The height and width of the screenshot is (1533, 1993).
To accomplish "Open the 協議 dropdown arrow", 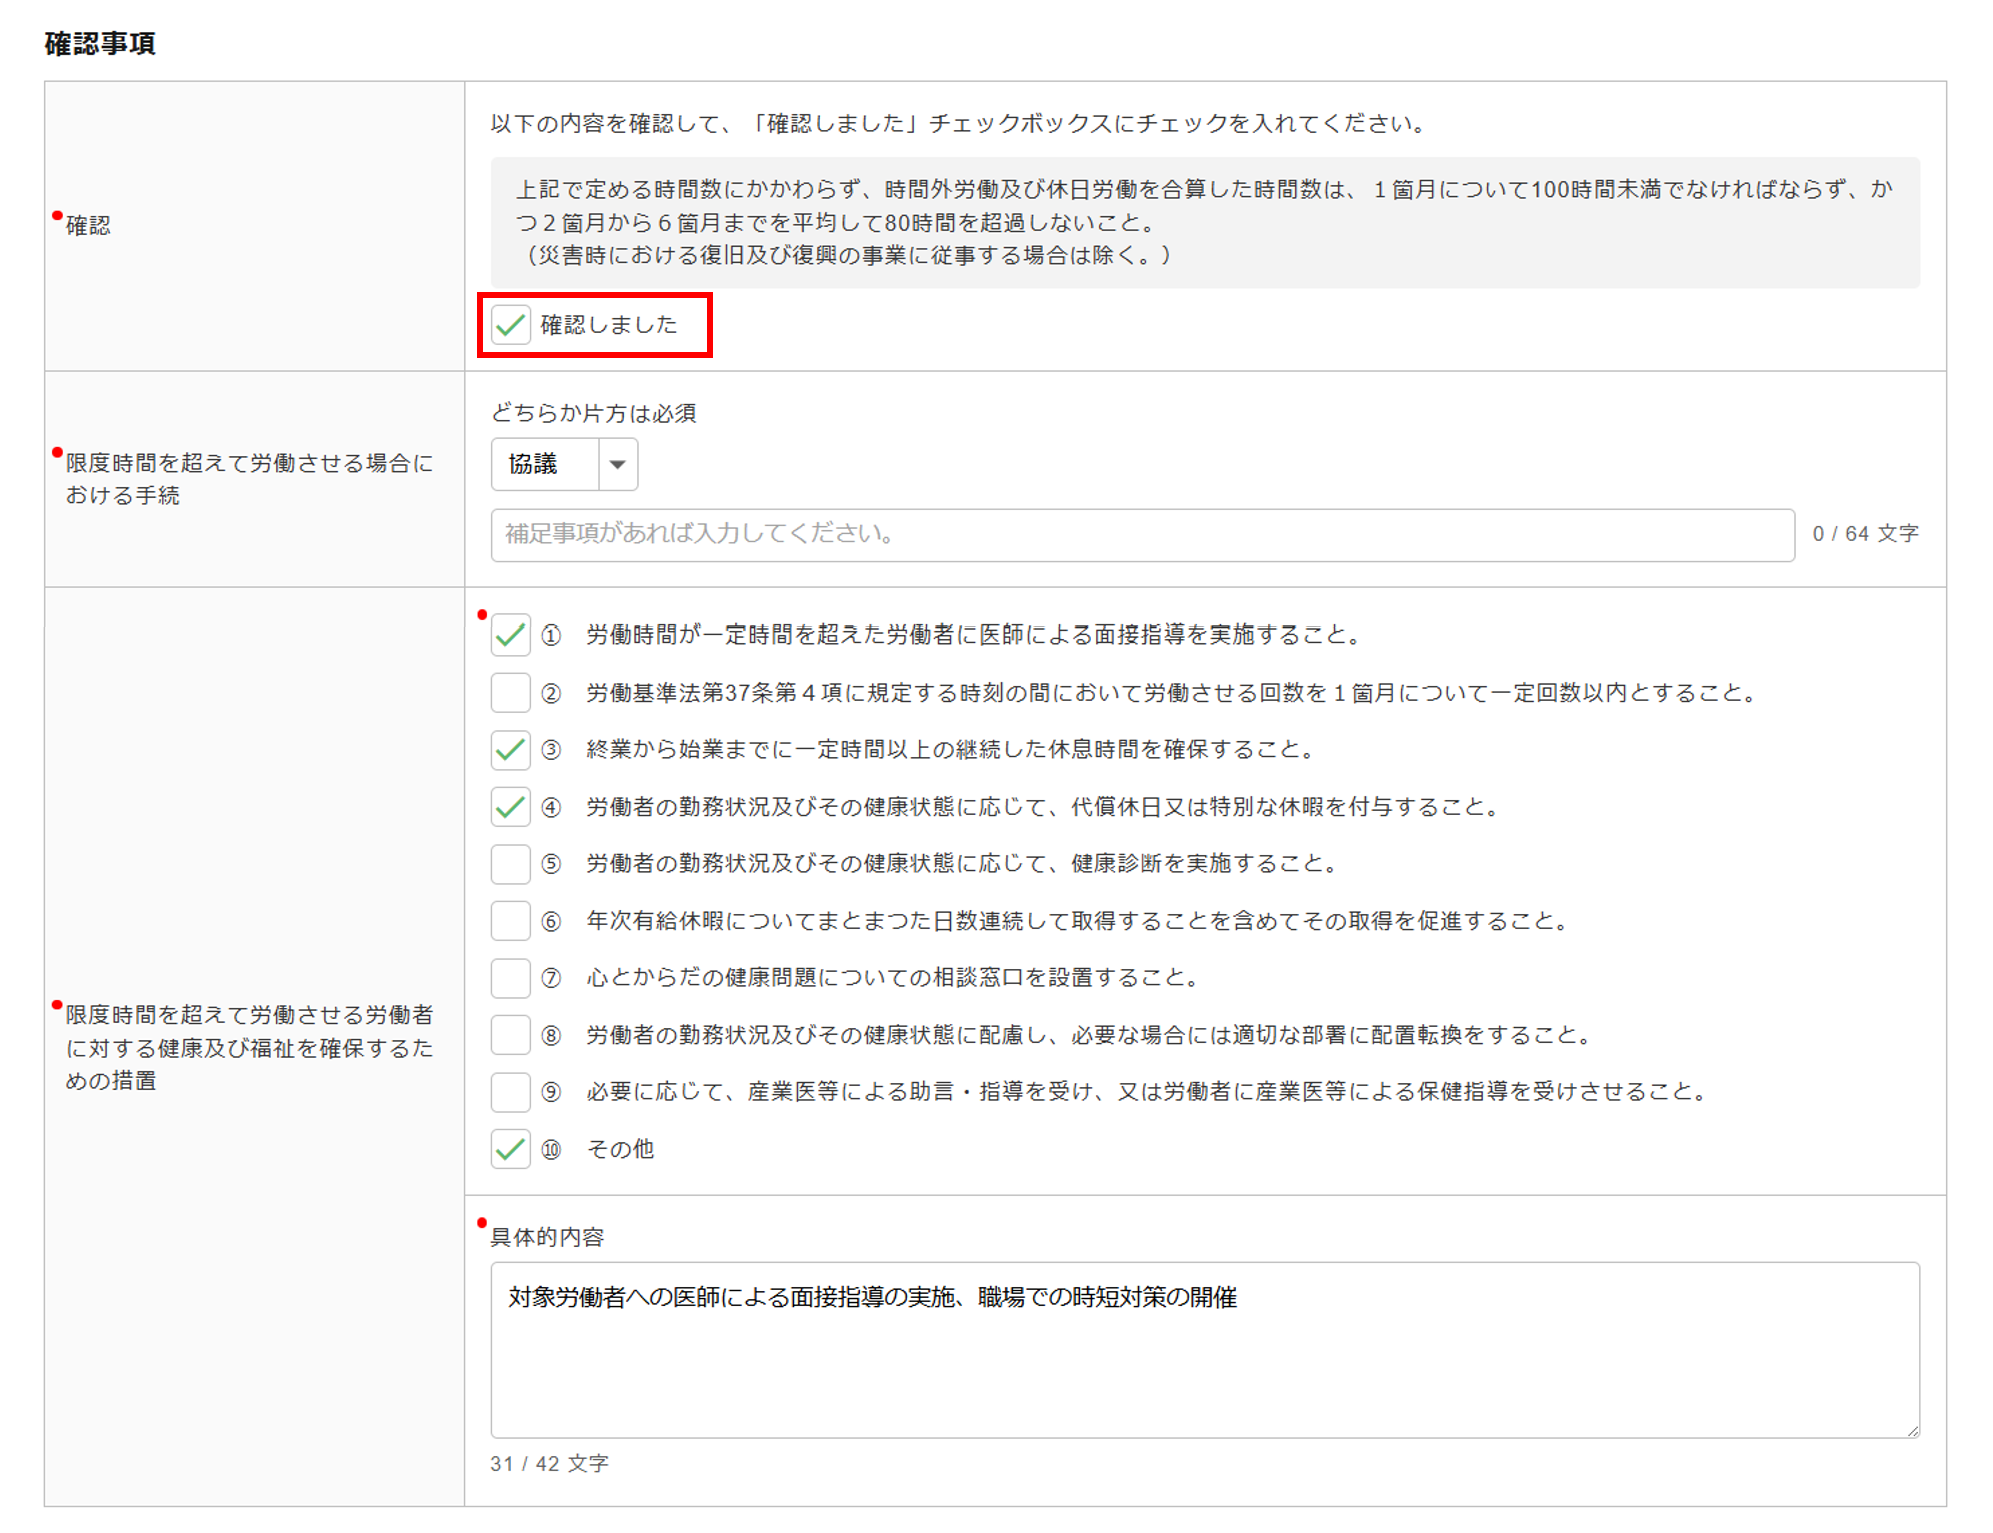I will tap(618, 464).
